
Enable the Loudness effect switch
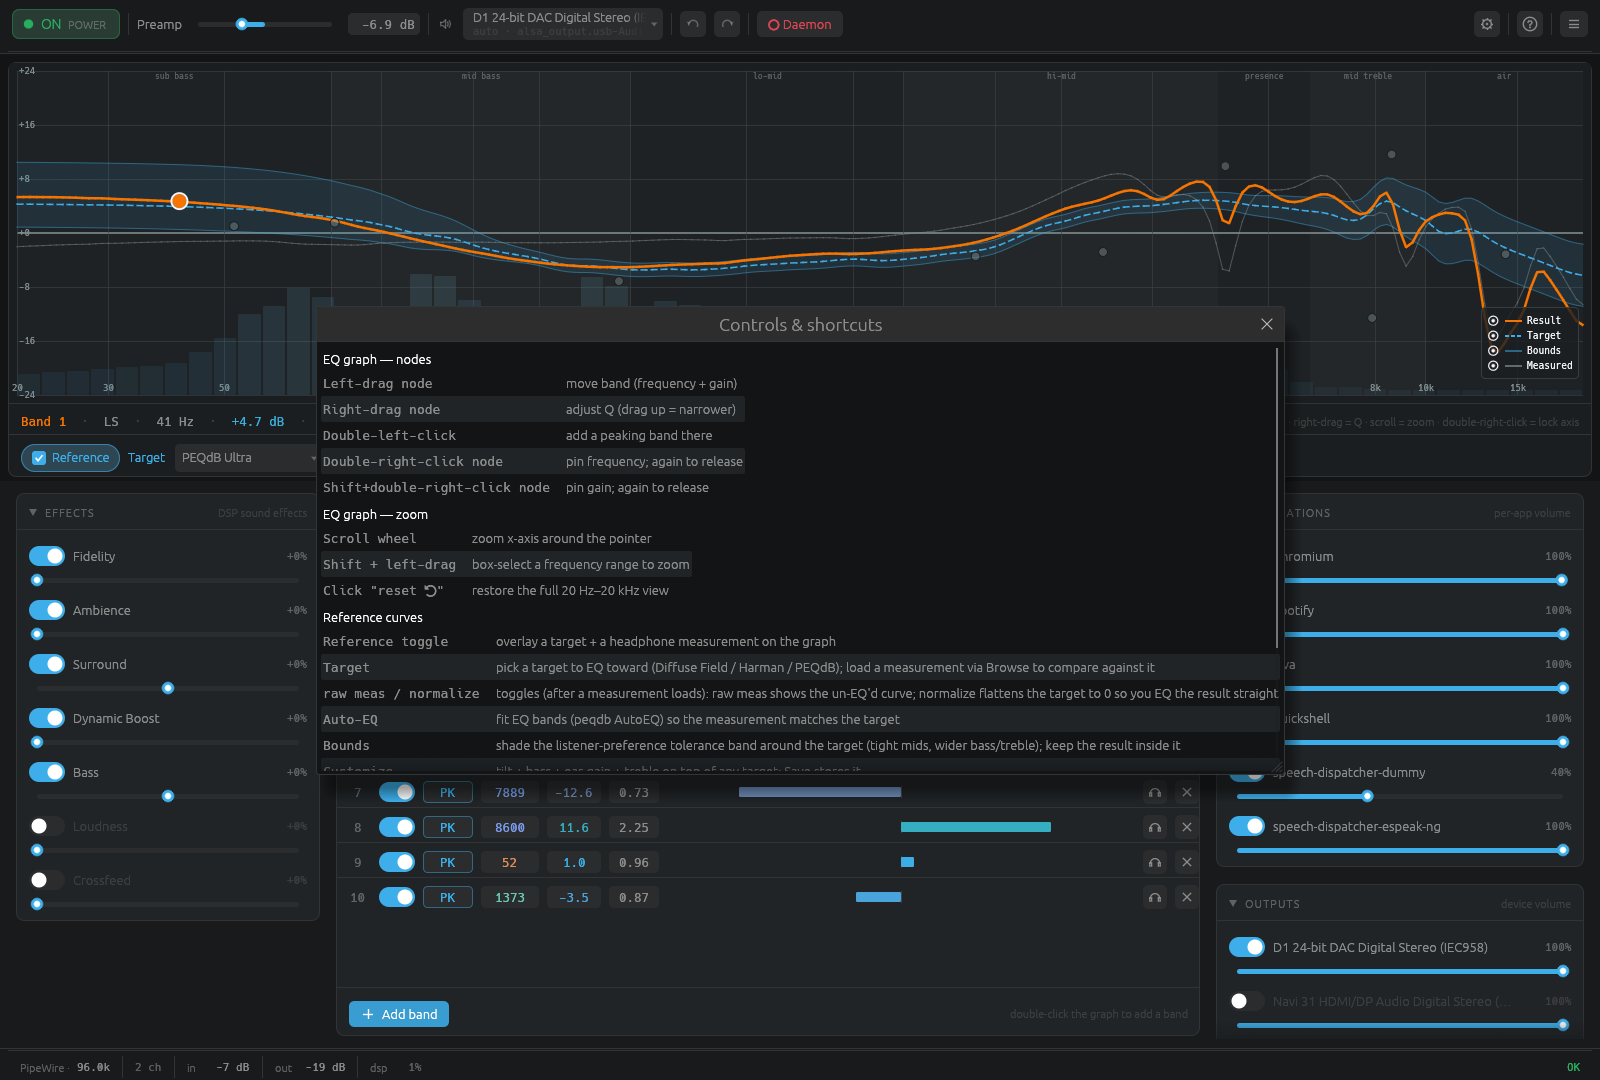click(x=47, y=826)
